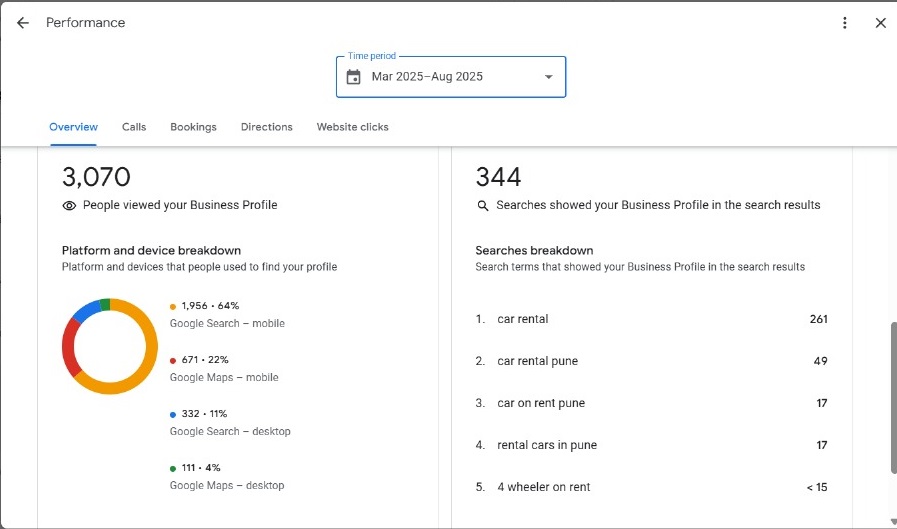Switch to the Calls tab
This screenshot has height=529, width=897.
(134, 127)
